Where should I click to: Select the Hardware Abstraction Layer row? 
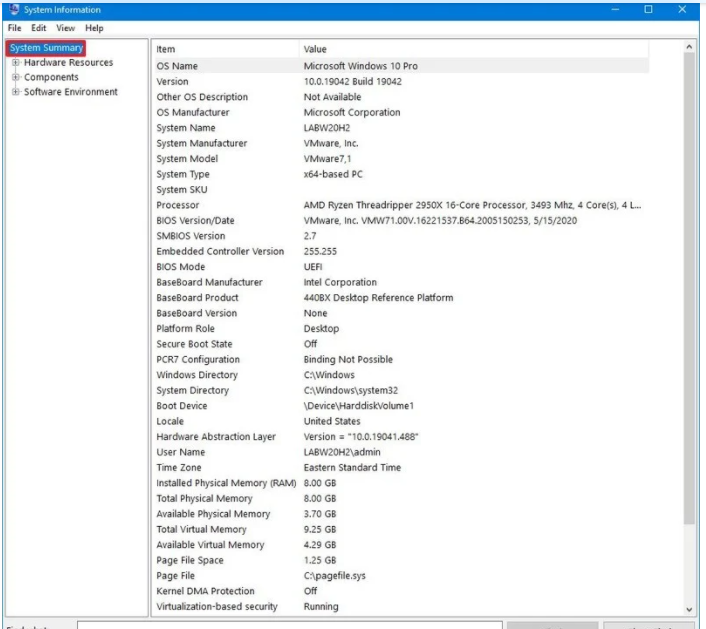pos(401,437)
